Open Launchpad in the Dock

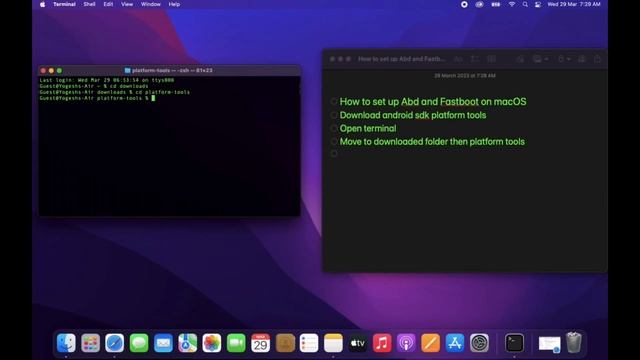(x=90, y=343)
